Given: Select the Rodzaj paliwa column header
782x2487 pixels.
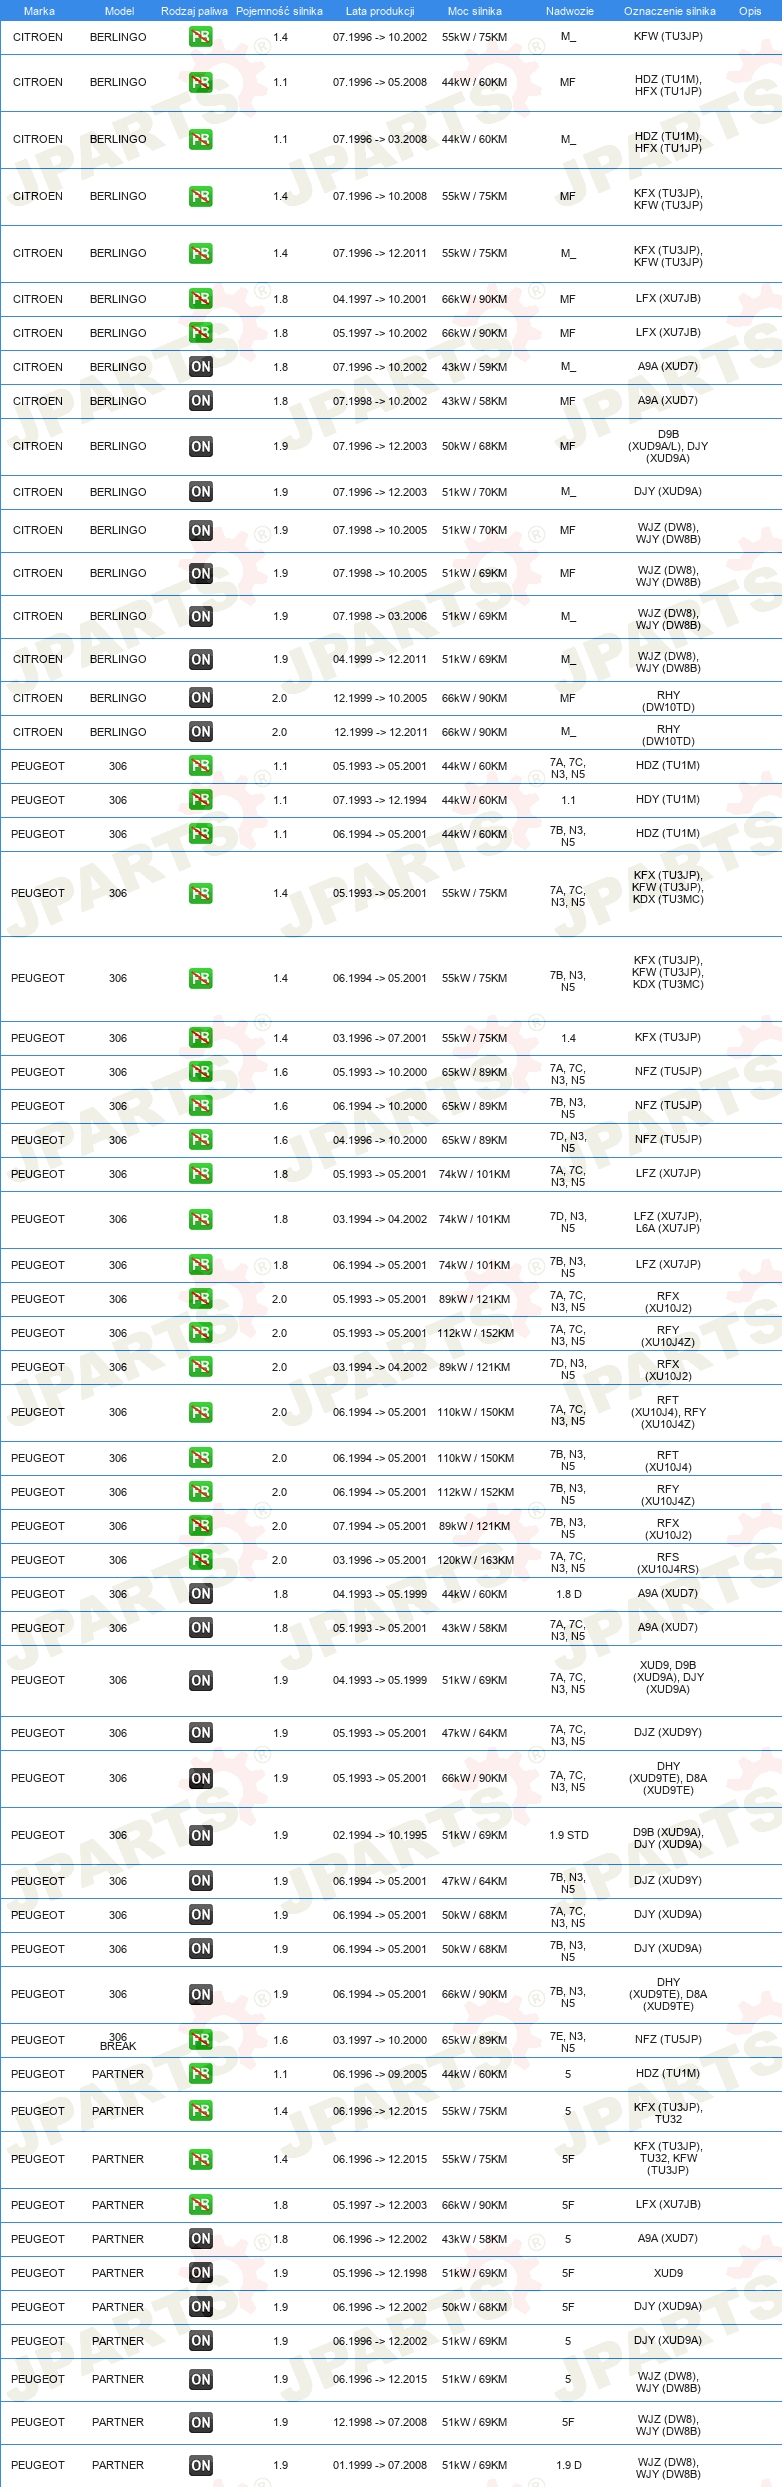Looking at the screenshot, I should click(194, 11).
